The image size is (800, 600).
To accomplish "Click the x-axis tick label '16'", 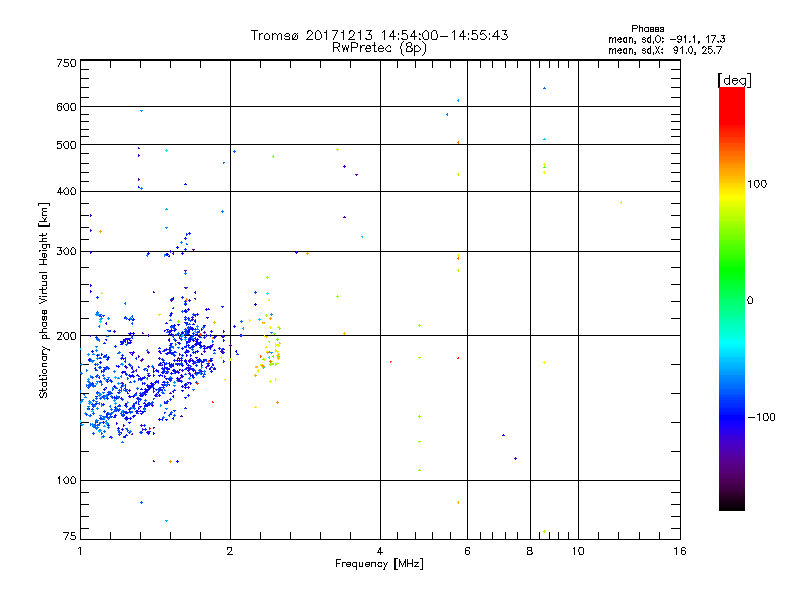I will (x=680, y=551).
